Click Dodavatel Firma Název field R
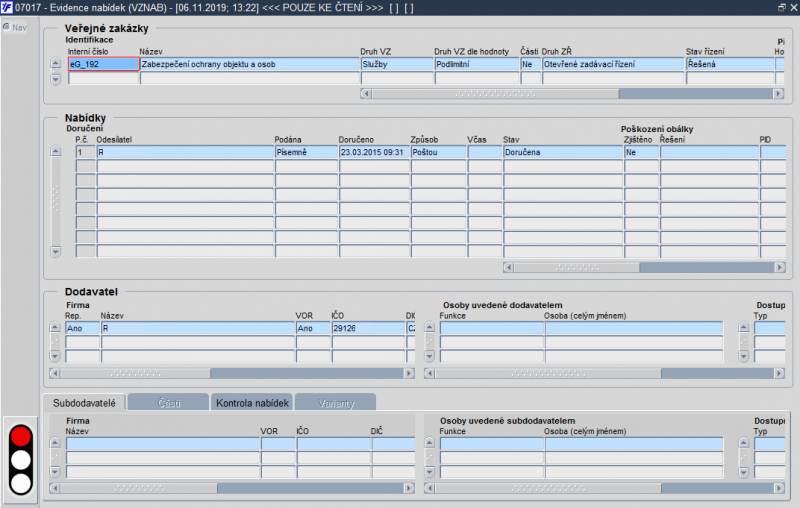The width and height of the screenshot is (800, 508). (x=197, y=328)
